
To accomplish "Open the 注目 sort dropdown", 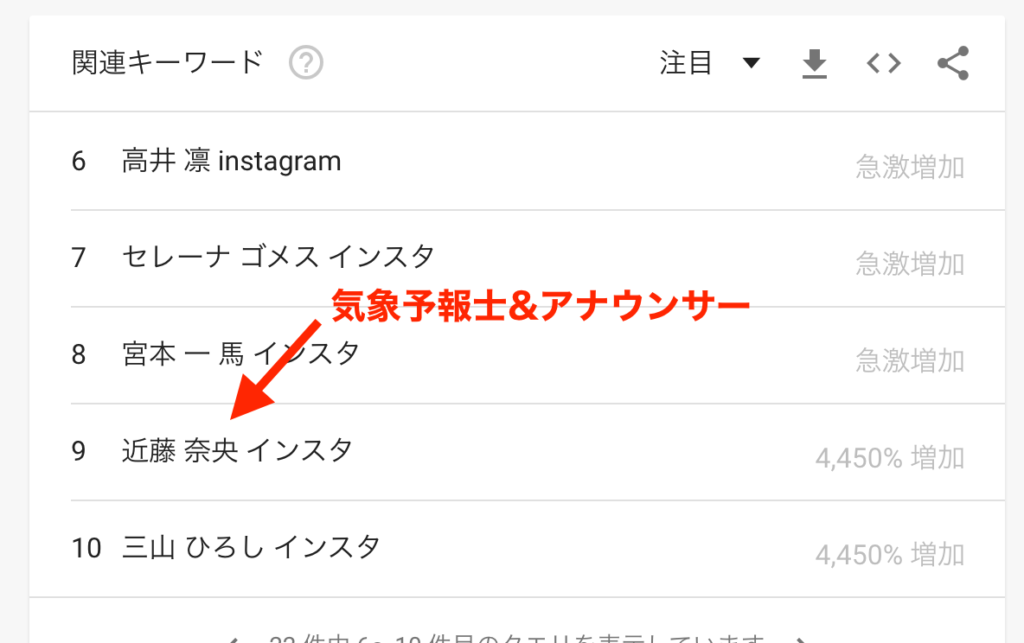I will pos(709,63).
